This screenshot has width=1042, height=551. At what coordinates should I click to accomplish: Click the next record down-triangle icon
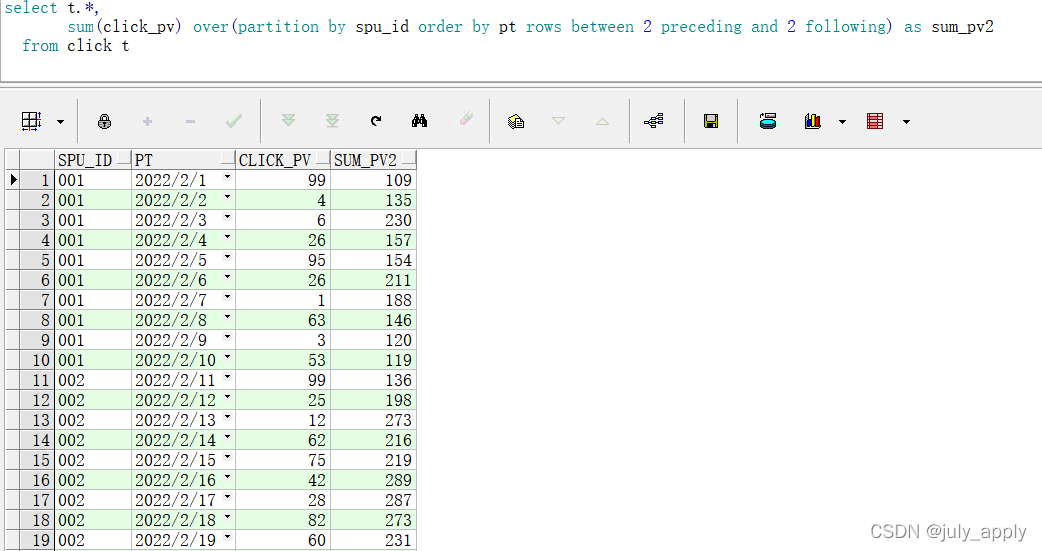pyautogui.click(x=558, y=121)
